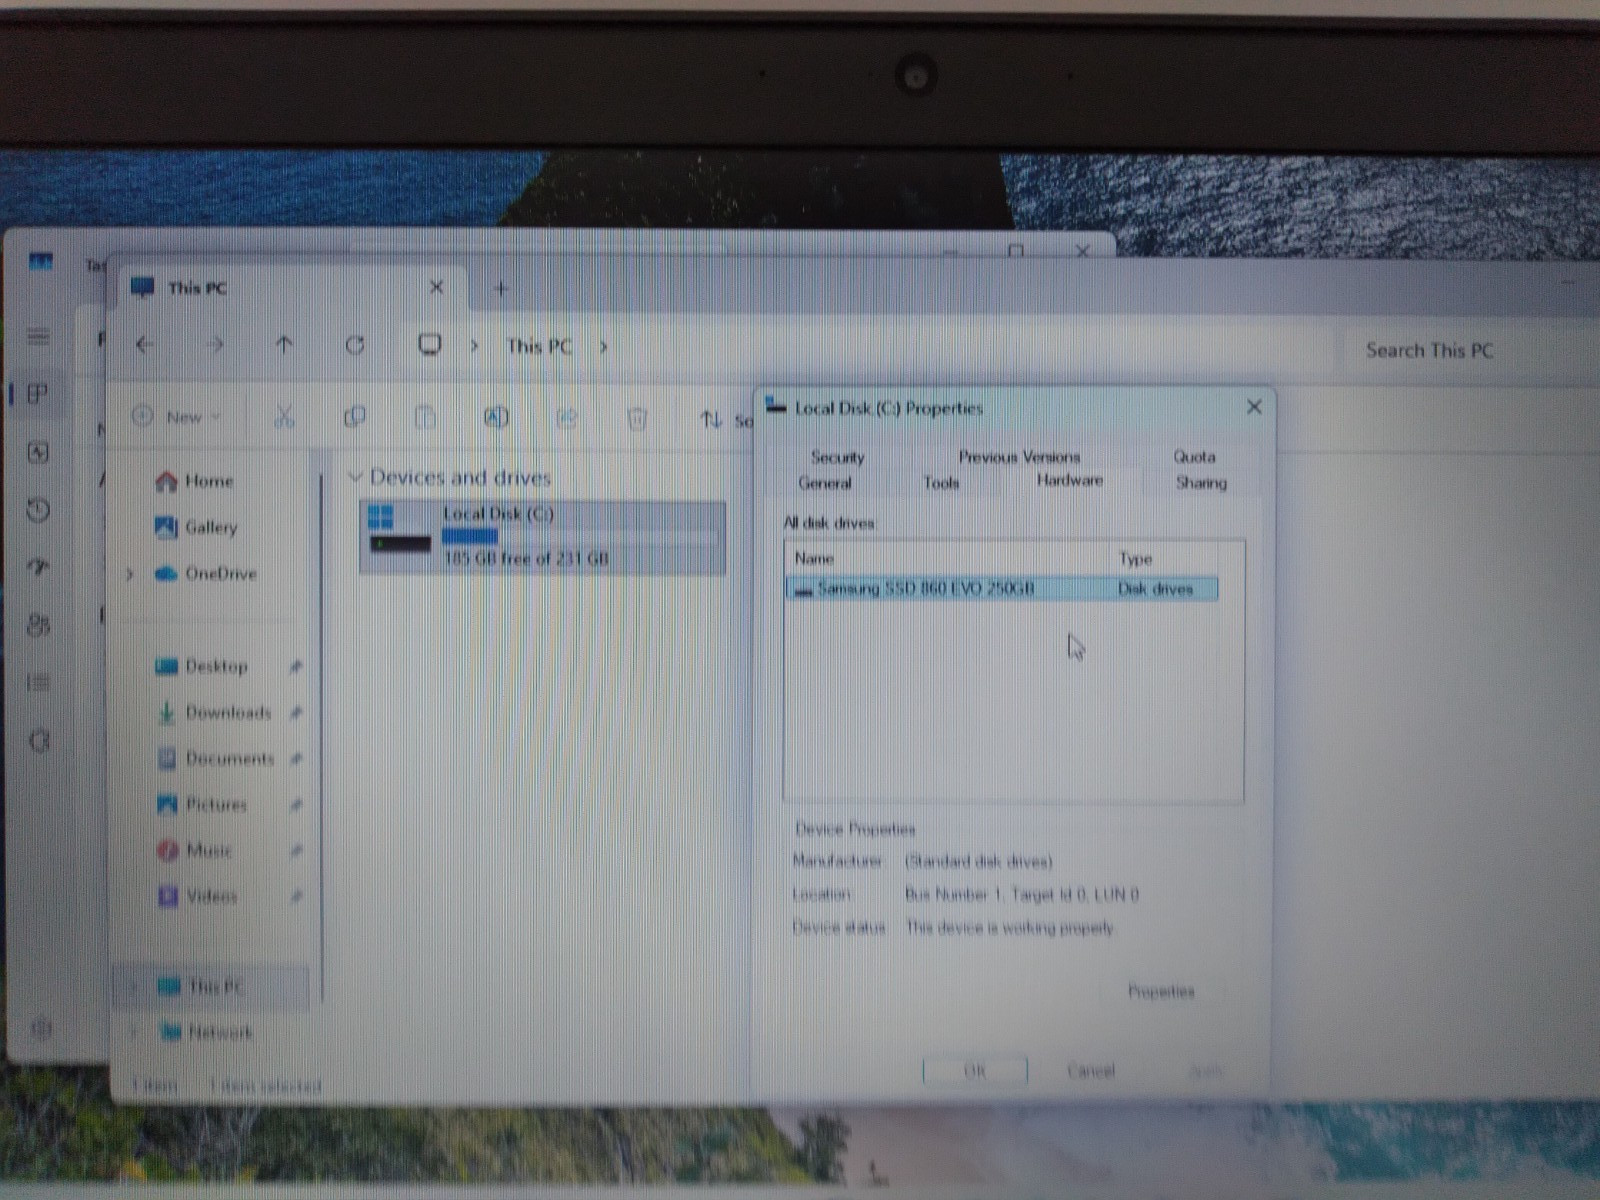Click the Paste icon in toolbar
This screenshot has width=1600, height=1200.
click(x=425, y=417)
